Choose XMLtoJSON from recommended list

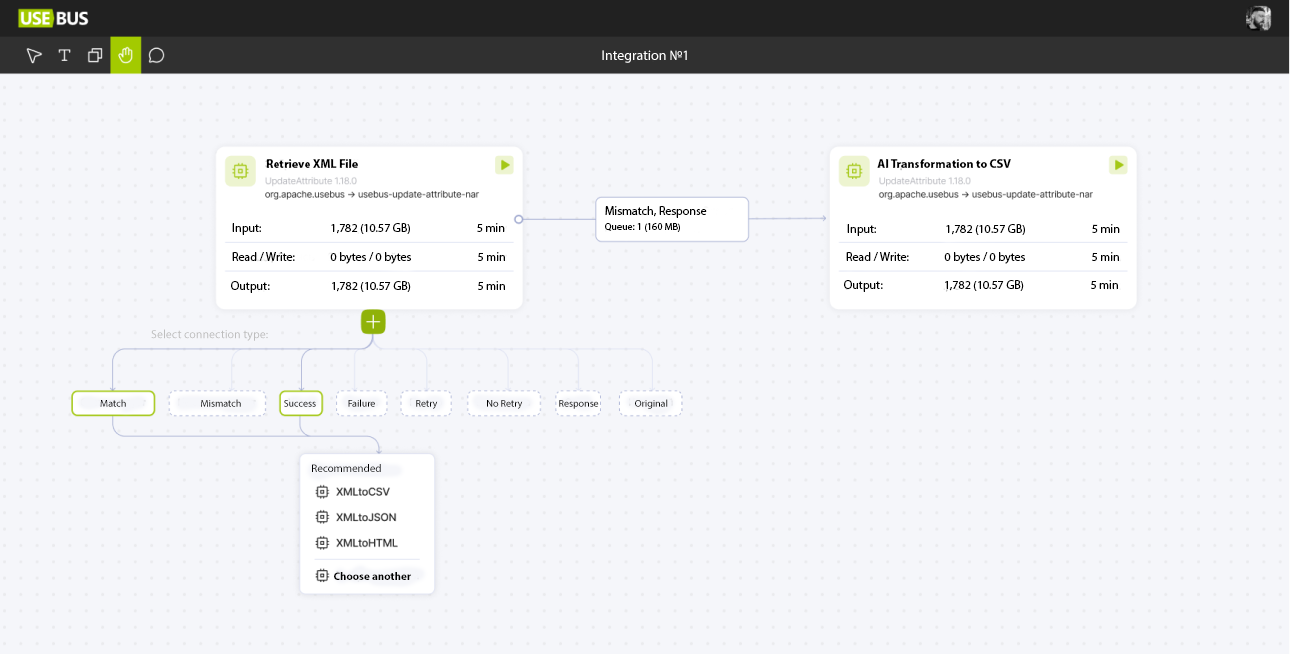pyautogui.click(x=367, y=517)
